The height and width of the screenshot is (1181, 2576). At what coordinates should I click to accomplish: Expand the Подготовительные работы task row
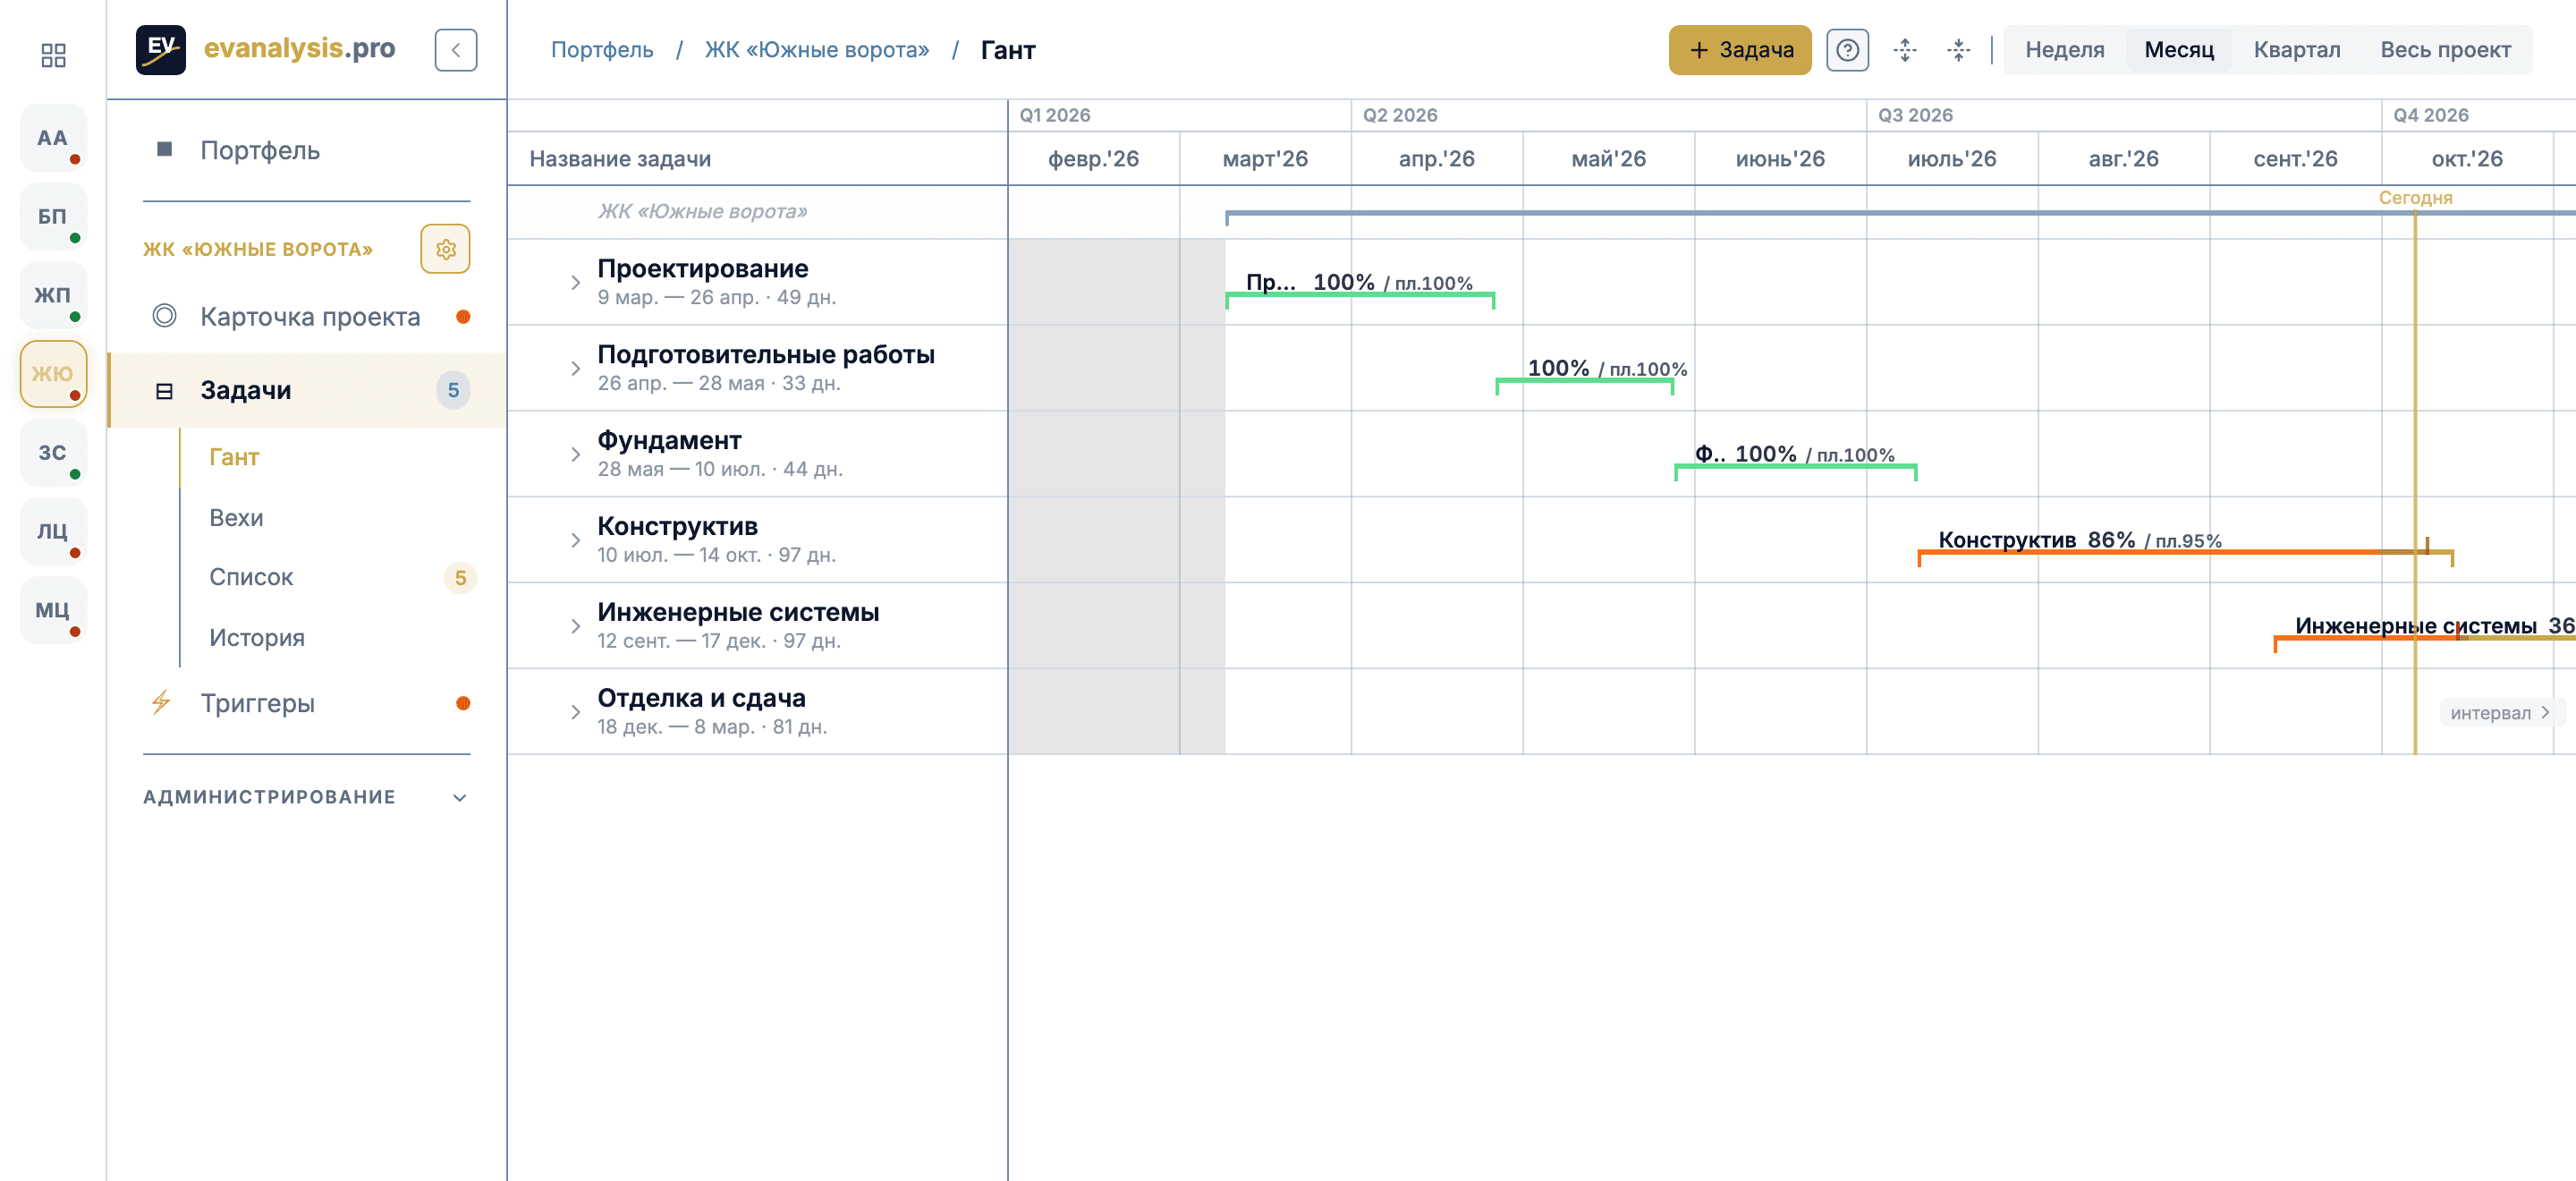(x=575, y=369)
